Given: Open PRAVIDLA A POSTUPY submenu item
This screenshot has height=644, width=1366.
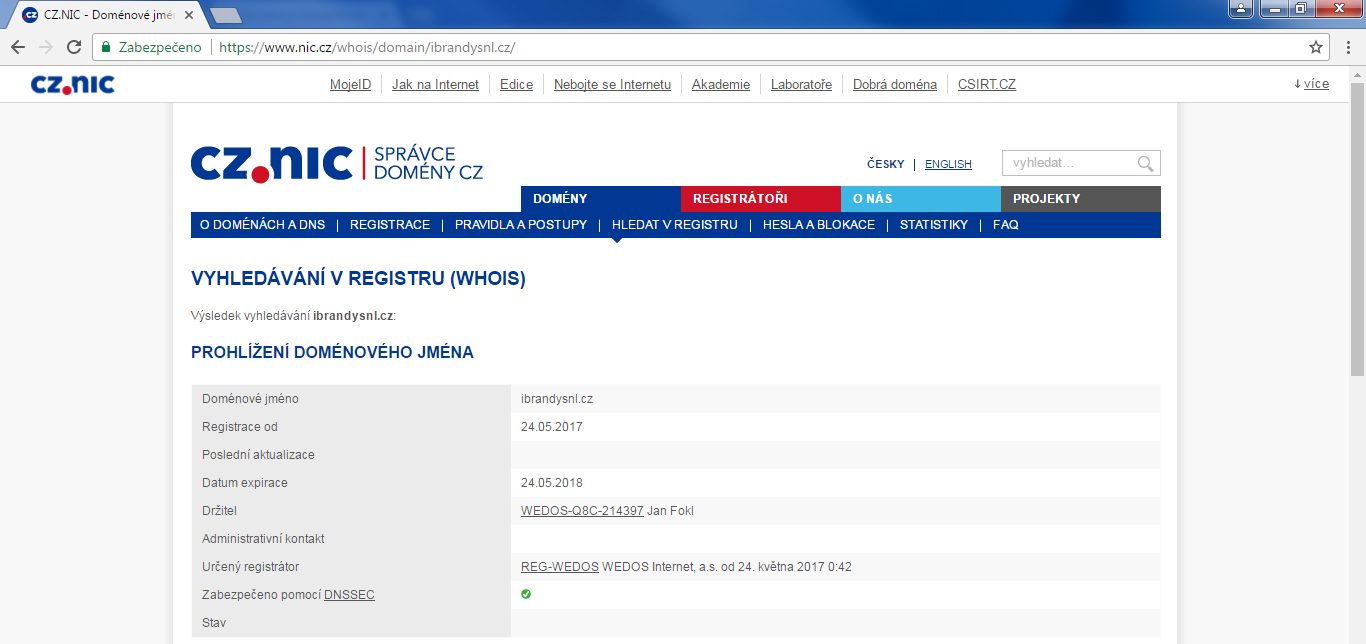Looking at the screenshot, I should click(521, 225).
